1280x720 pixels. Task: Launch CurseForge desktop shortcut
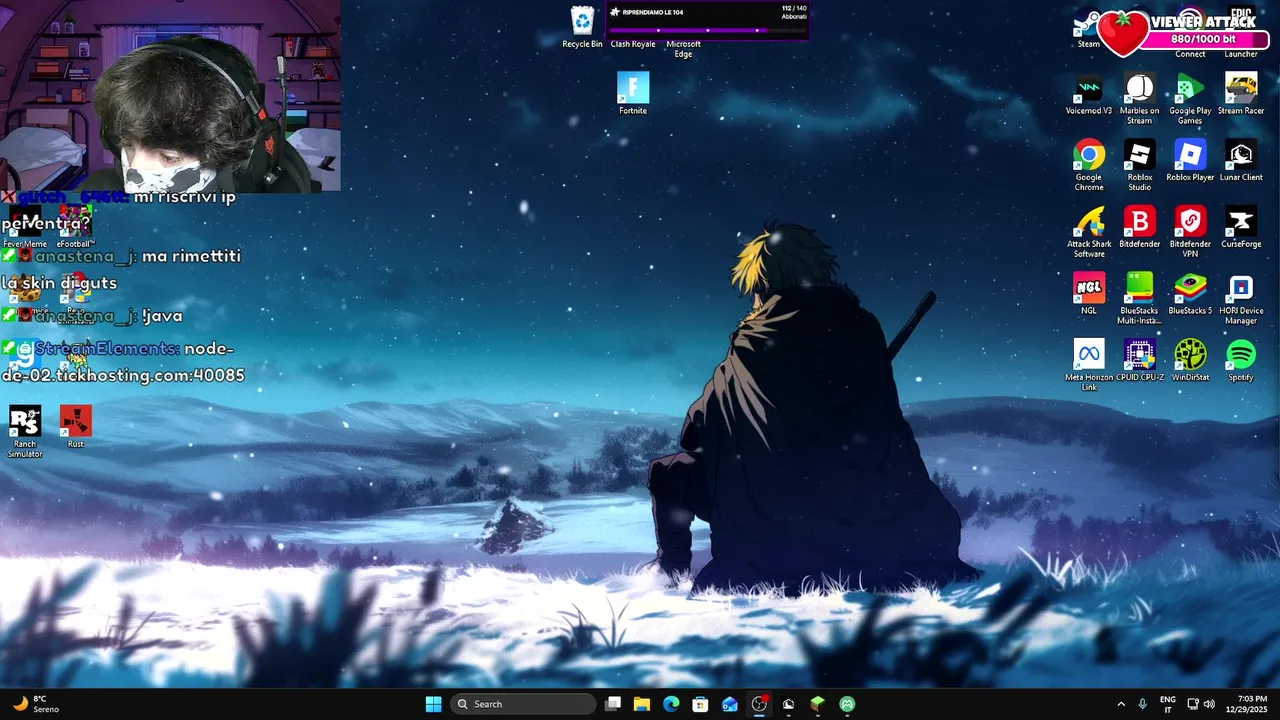(x=1241, y=227)
